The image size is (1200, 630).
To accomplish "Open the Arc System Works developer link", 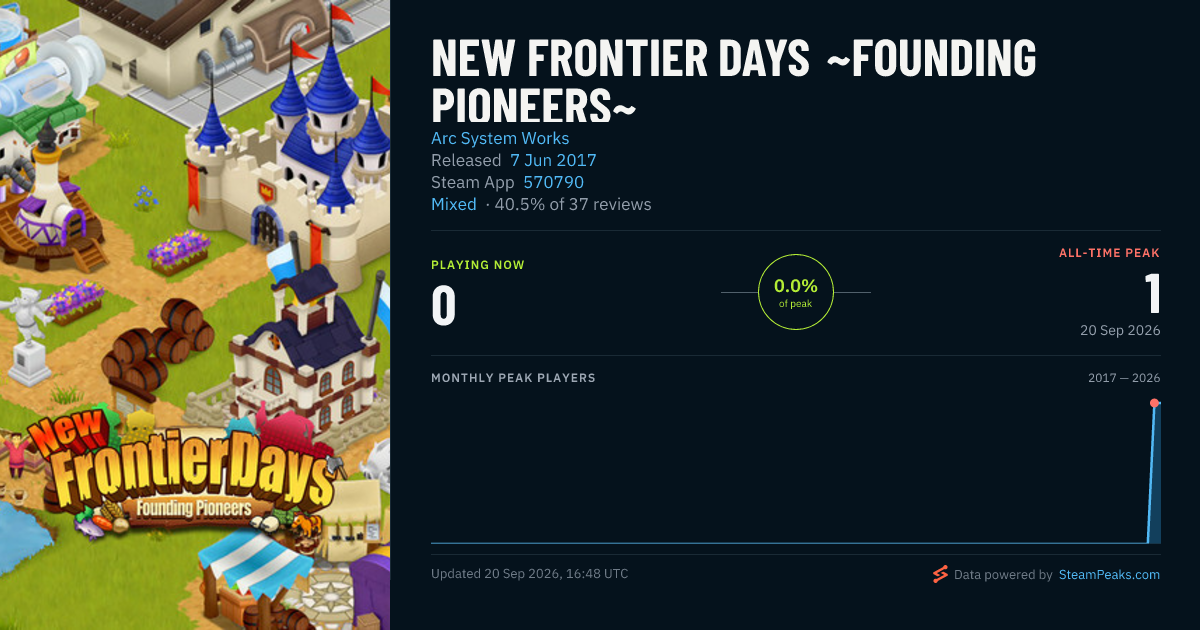I will [x=500, y=138].
